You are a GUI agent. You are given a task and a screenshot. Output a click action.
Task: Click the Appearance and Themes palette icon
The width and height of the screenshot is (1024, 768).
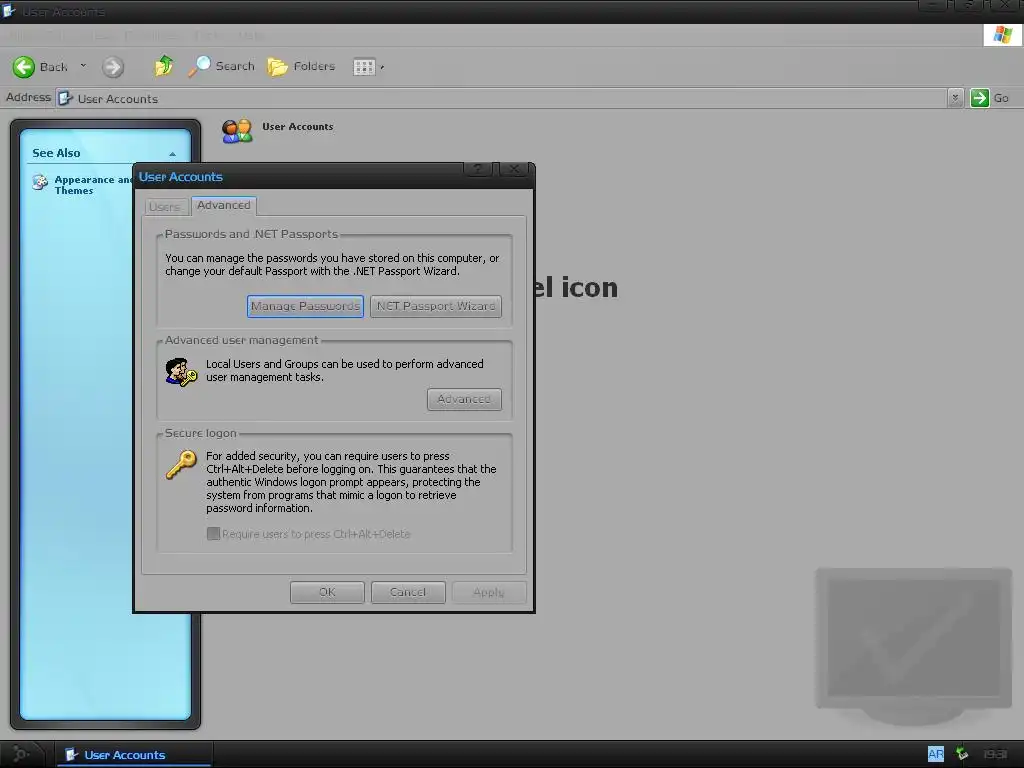click(x=40, y=182)
